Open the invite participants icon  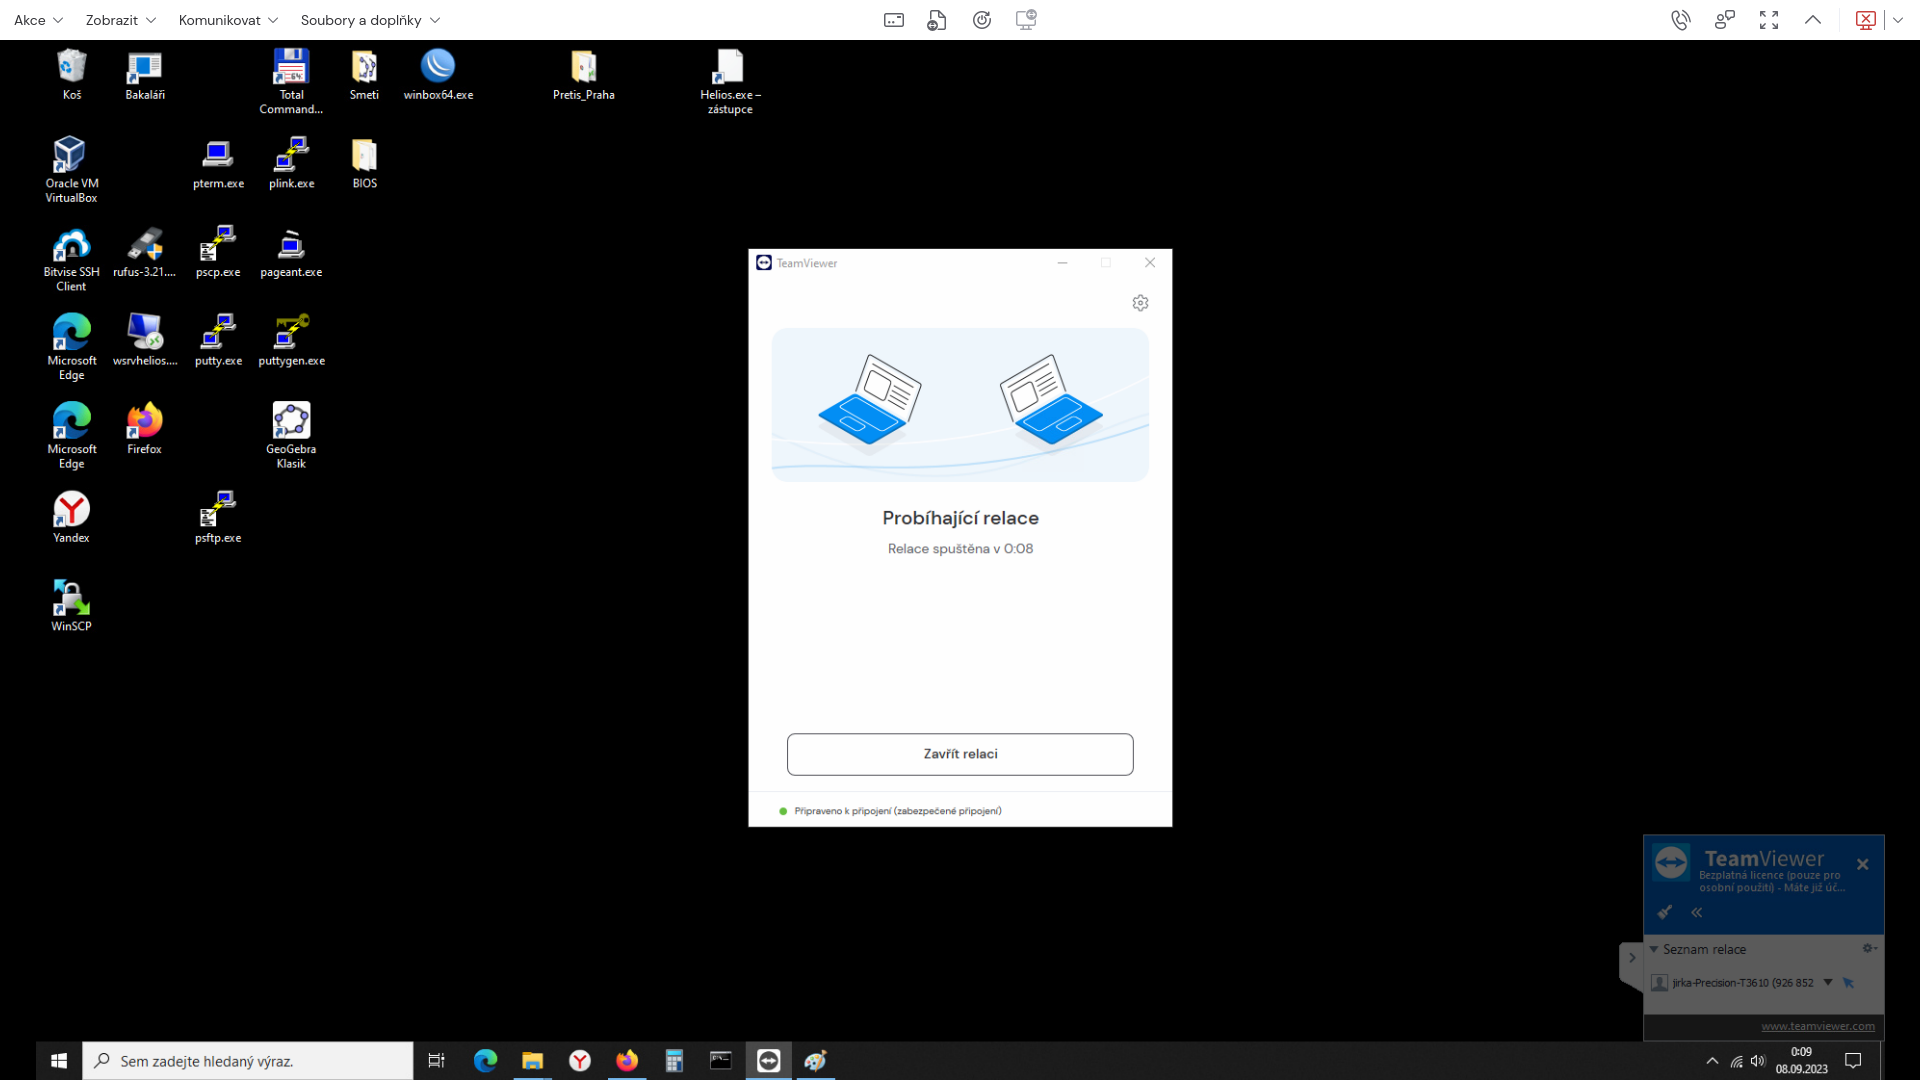tap(1724, 19)
